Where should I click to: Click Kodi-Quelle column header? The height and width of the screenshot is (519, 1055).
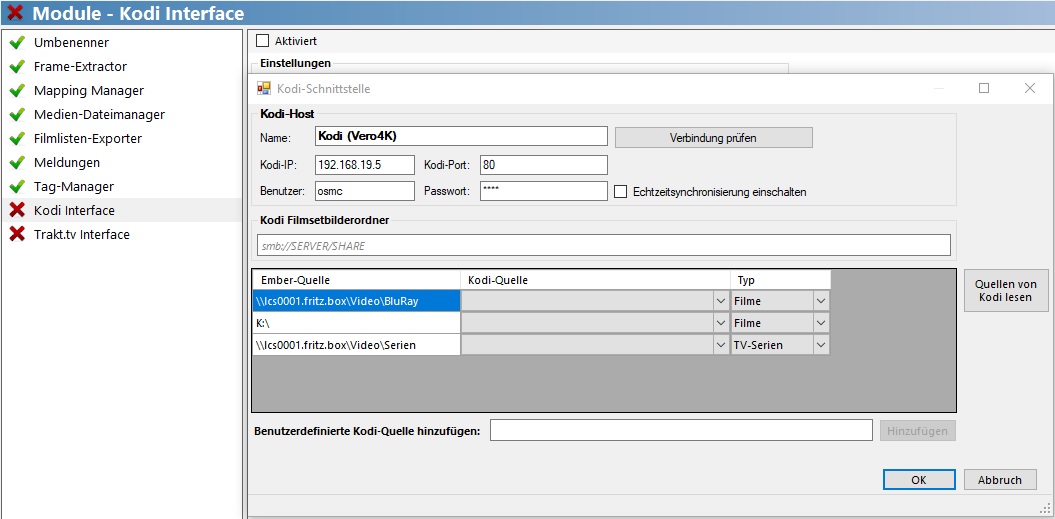tap(595, 280)
